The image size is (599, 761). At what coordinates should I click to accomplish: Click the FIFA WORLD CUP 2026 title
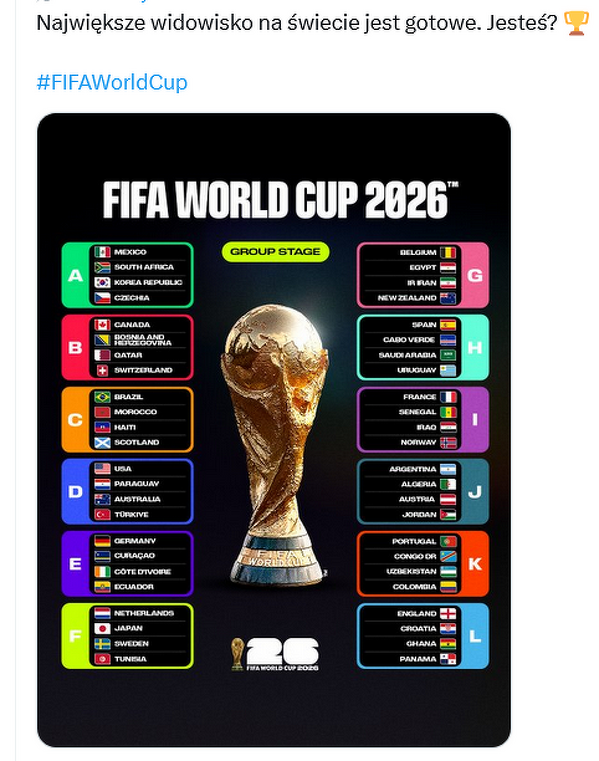[x=281, y=200]
